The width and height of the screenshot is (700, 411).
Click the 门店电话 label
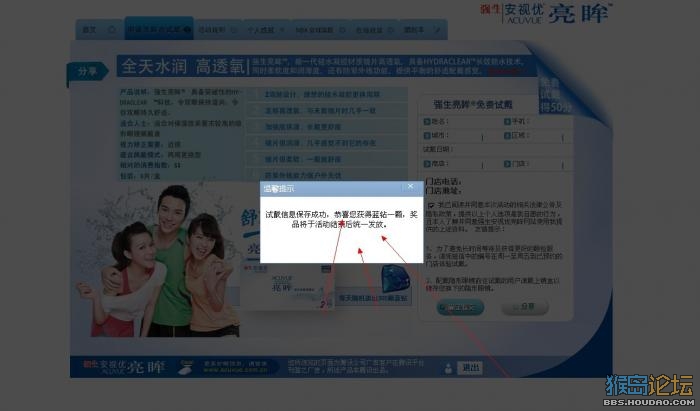444,182
